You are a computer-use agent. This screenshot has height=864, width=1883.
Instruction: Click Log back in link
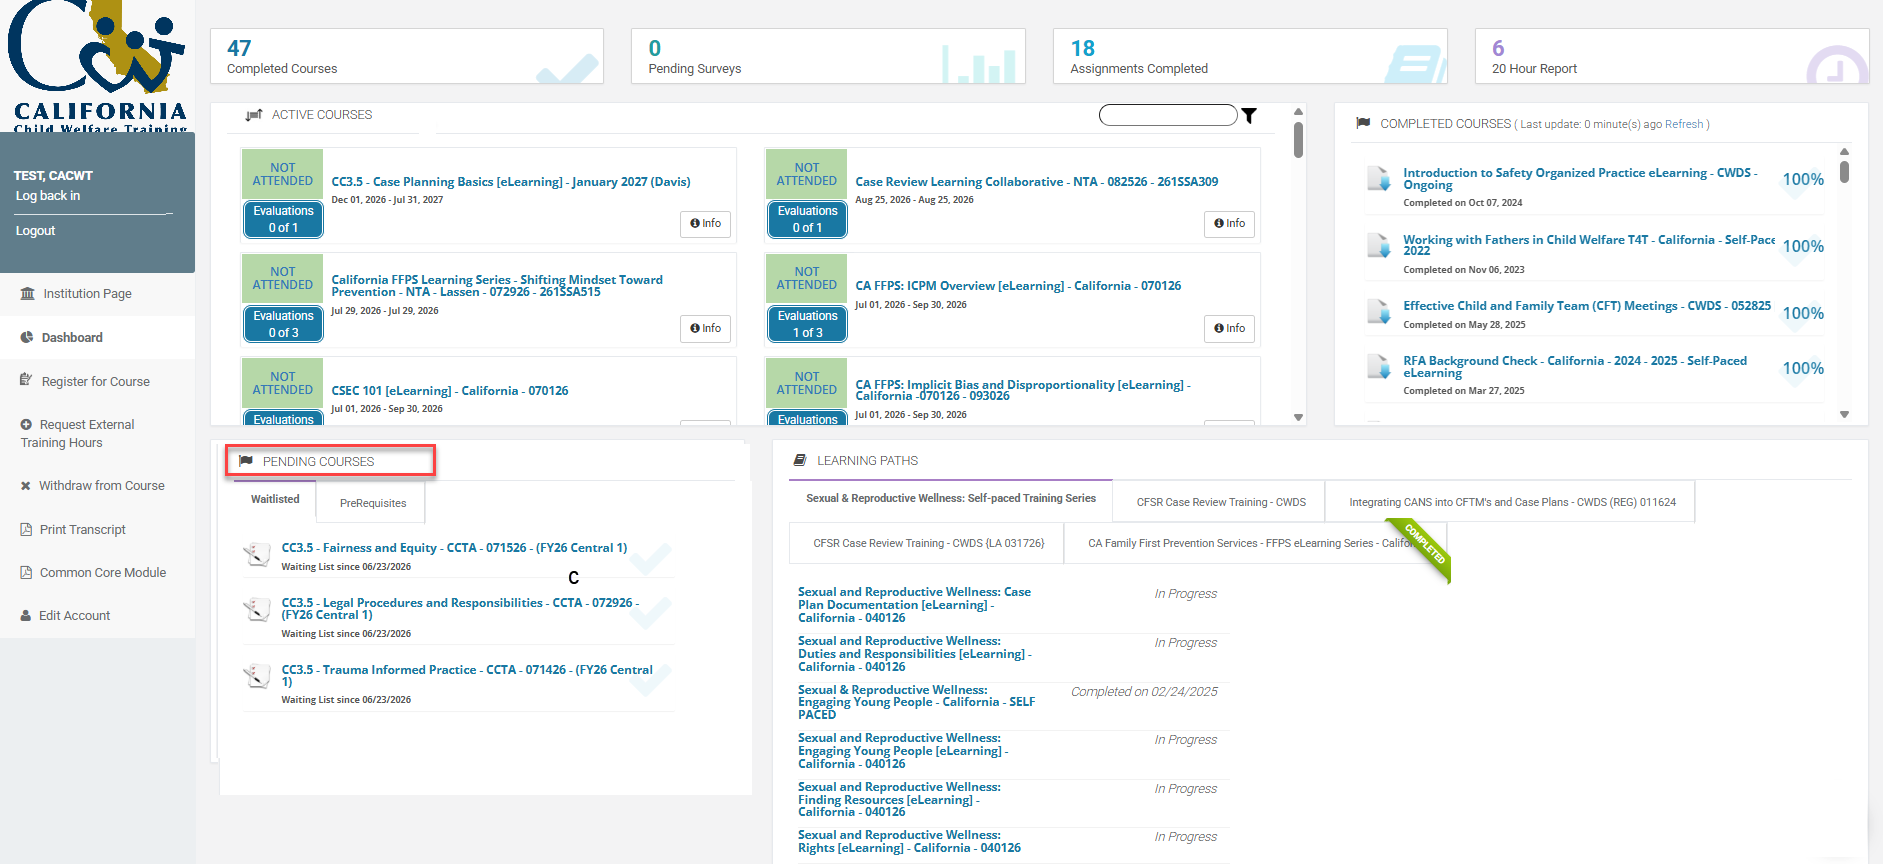coord(47,196)
